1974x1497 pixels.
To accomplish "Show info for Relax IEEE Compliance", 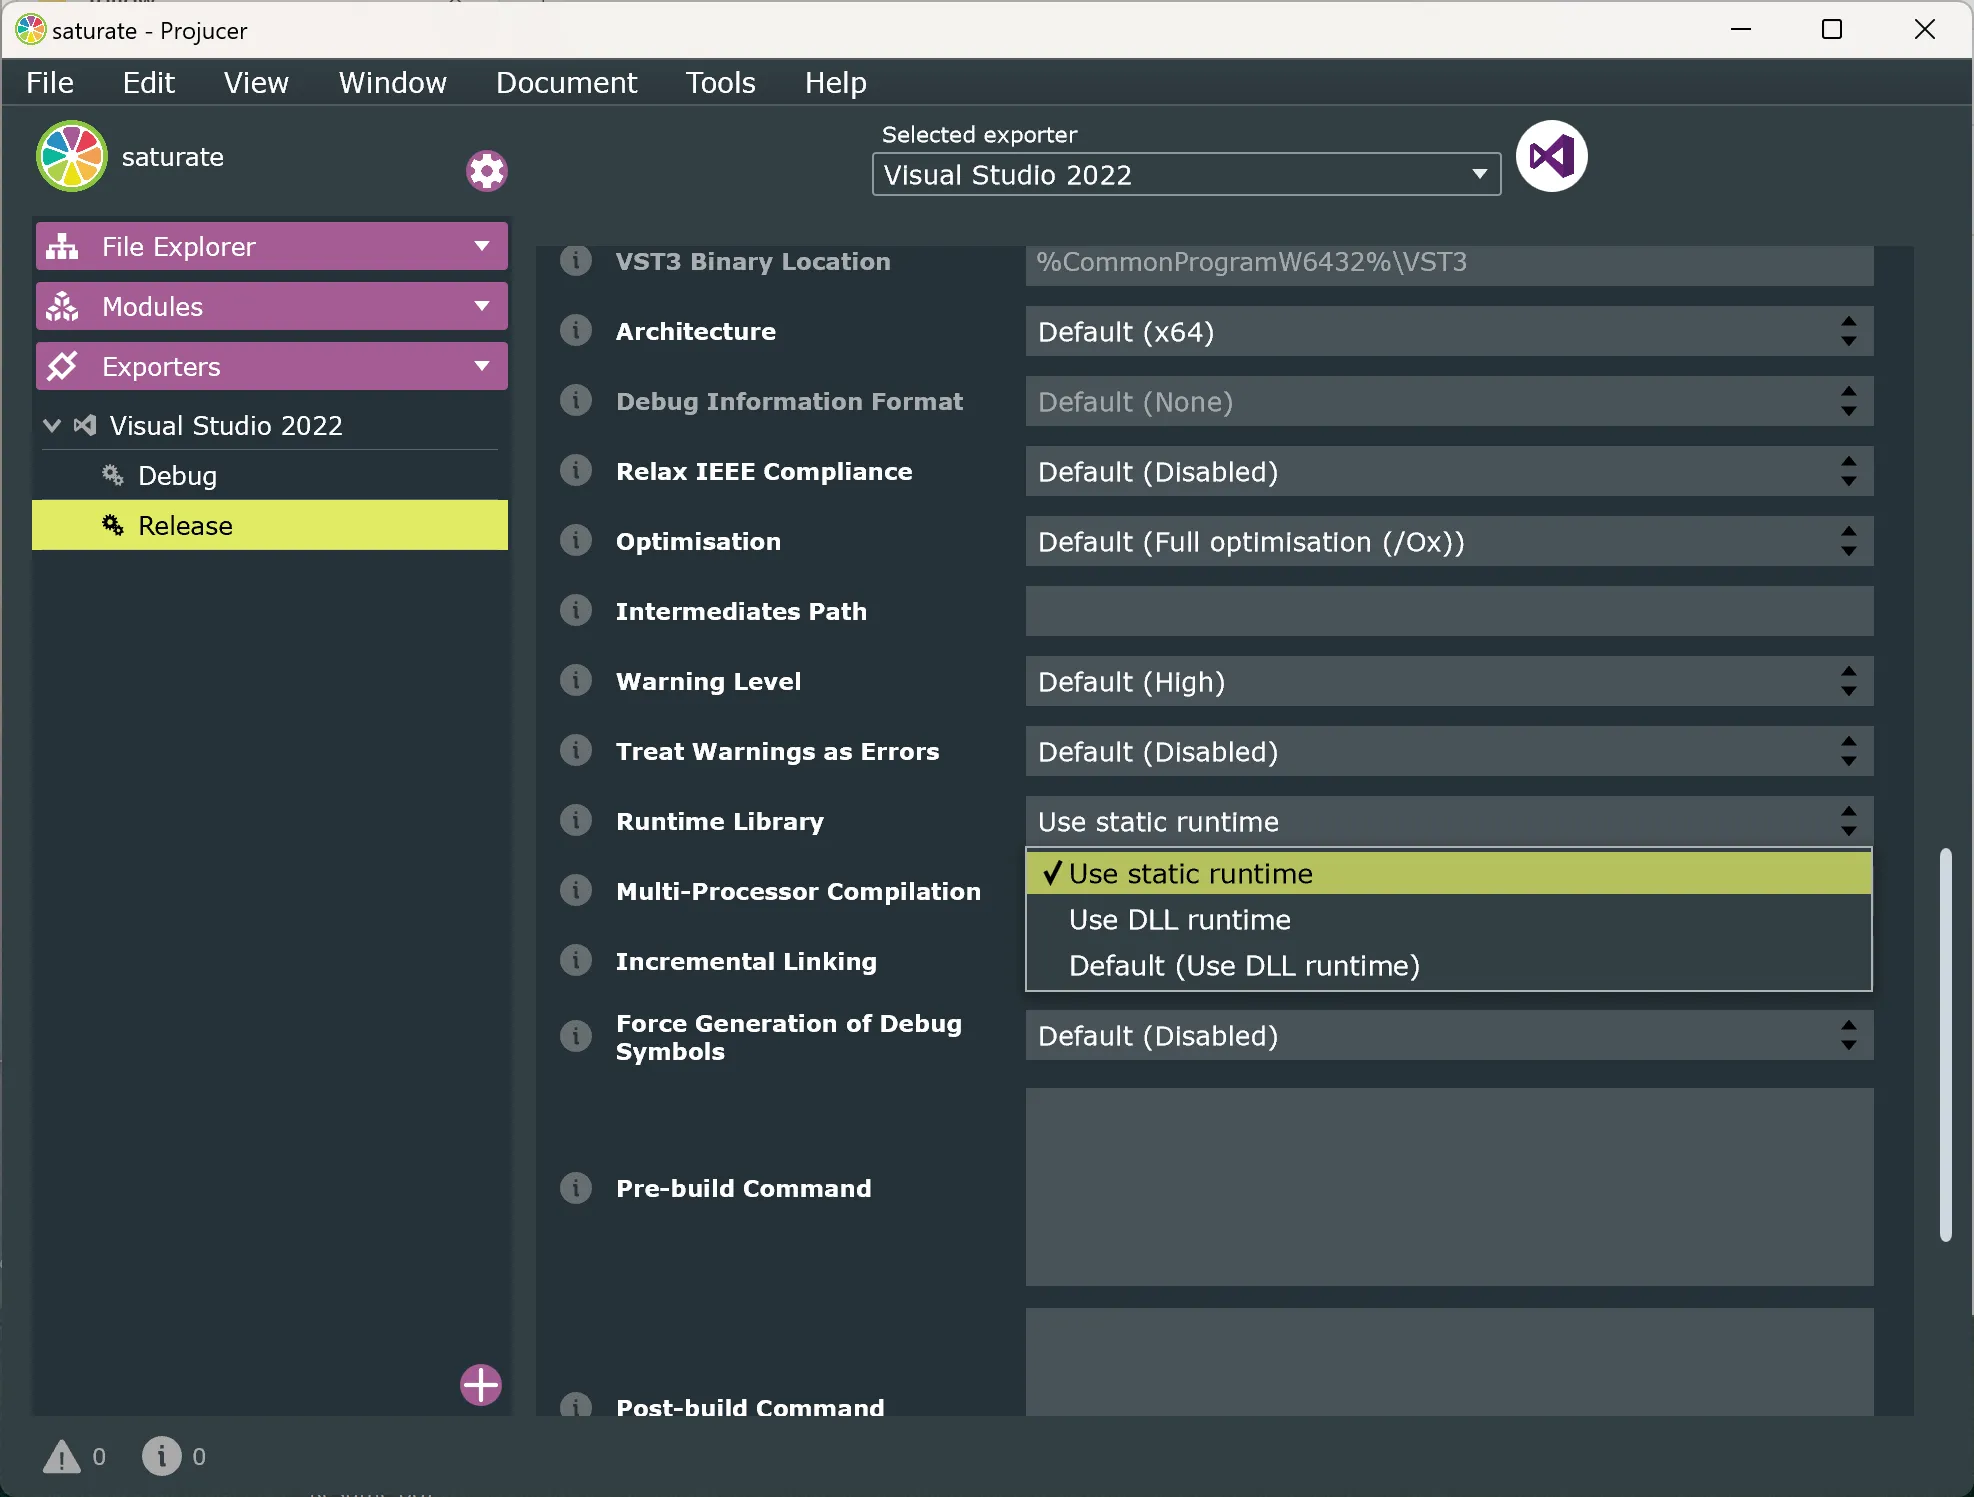I will click(x=575, y=470).
